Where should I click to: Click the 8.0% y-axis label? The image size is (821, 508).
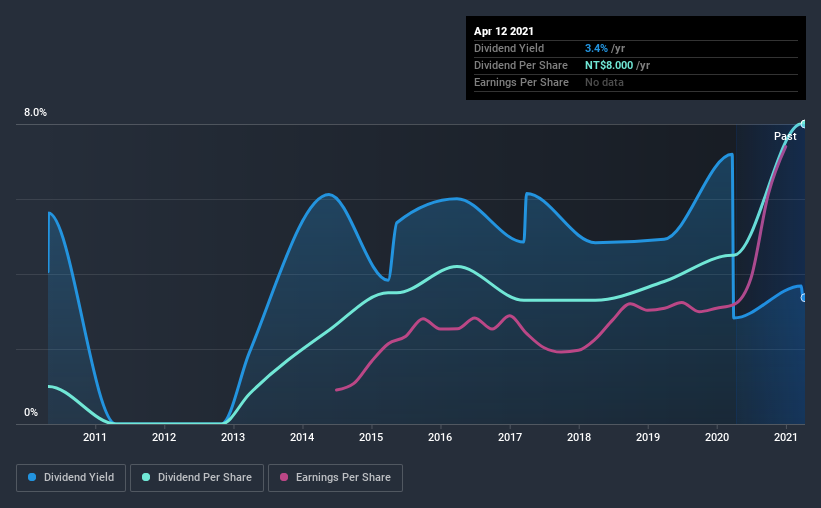pos(35,113)
